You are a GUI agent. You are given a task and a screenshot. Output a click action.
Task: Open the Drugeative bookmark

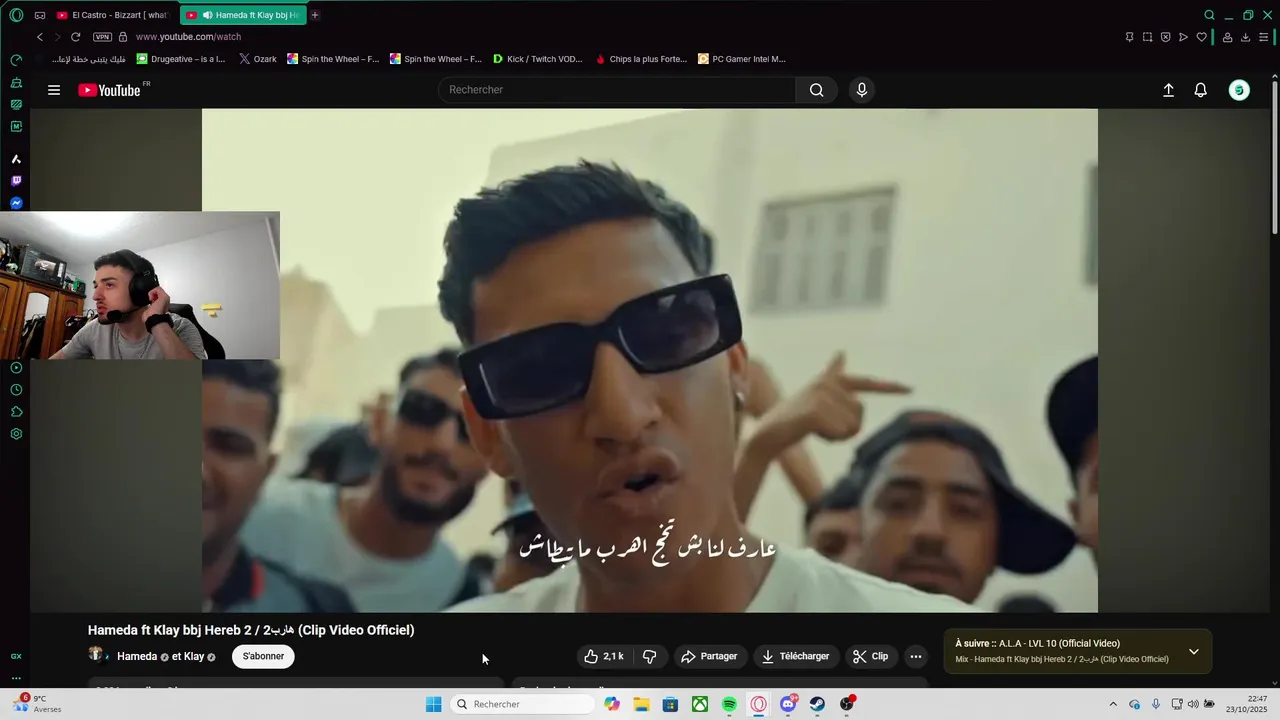[x=181, y=59]
